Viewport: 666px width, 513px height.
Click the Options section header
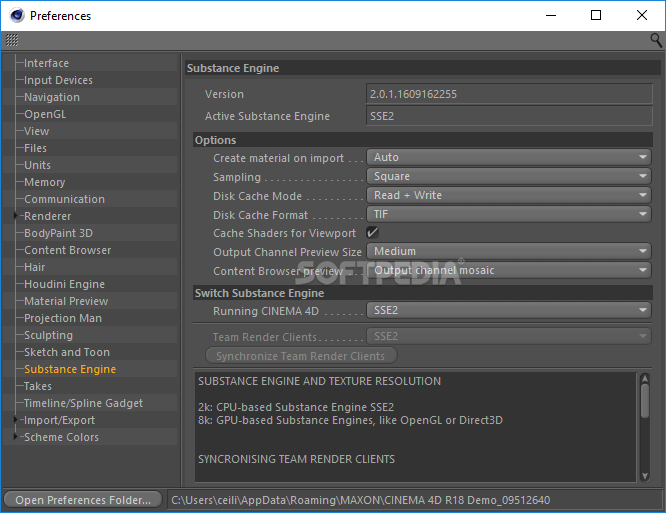click(423, 140)
